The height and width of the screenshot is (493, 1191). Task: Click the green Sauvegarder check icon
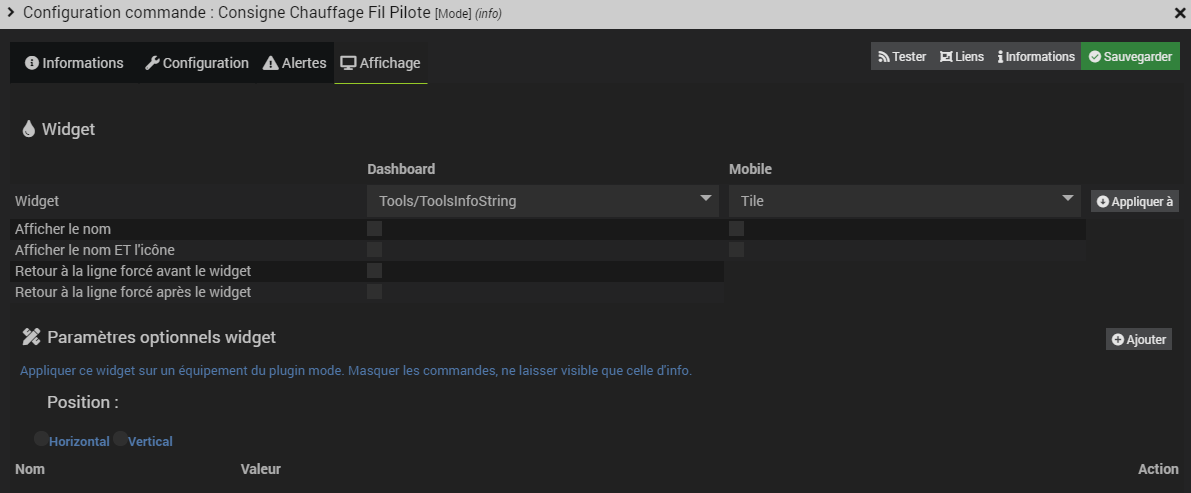1095,57
